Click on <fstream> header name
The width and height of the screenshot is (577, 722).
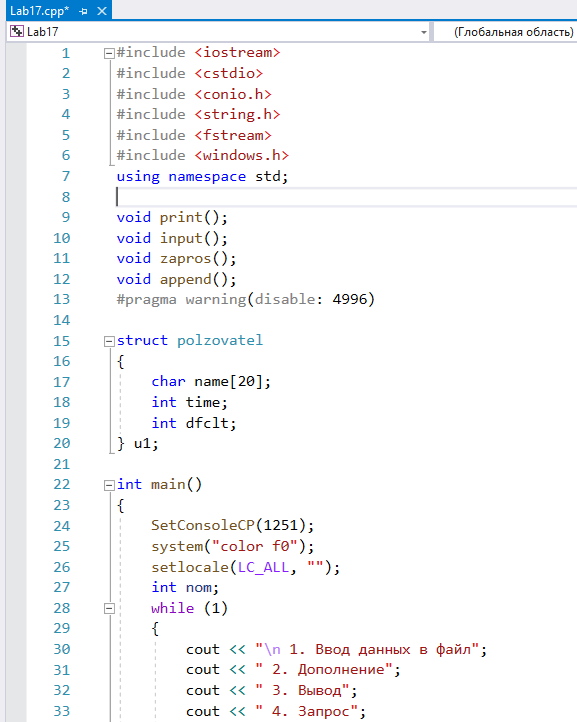coord(233,135)
